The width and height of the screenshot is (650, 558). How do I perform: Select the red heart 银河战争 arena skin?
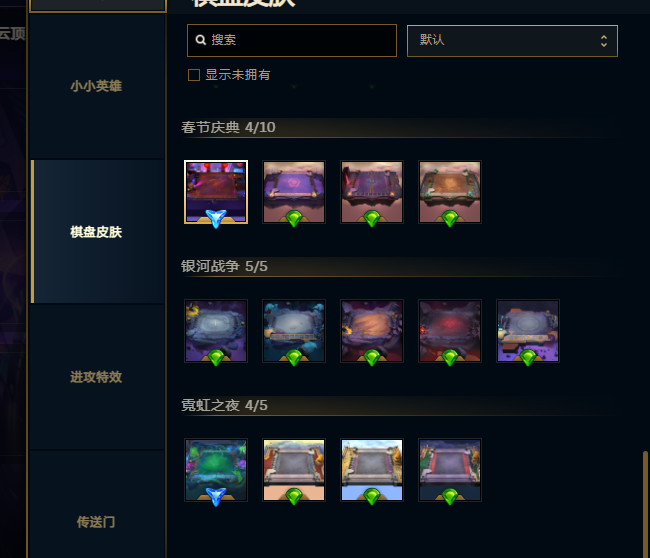[x=450, y=331]
